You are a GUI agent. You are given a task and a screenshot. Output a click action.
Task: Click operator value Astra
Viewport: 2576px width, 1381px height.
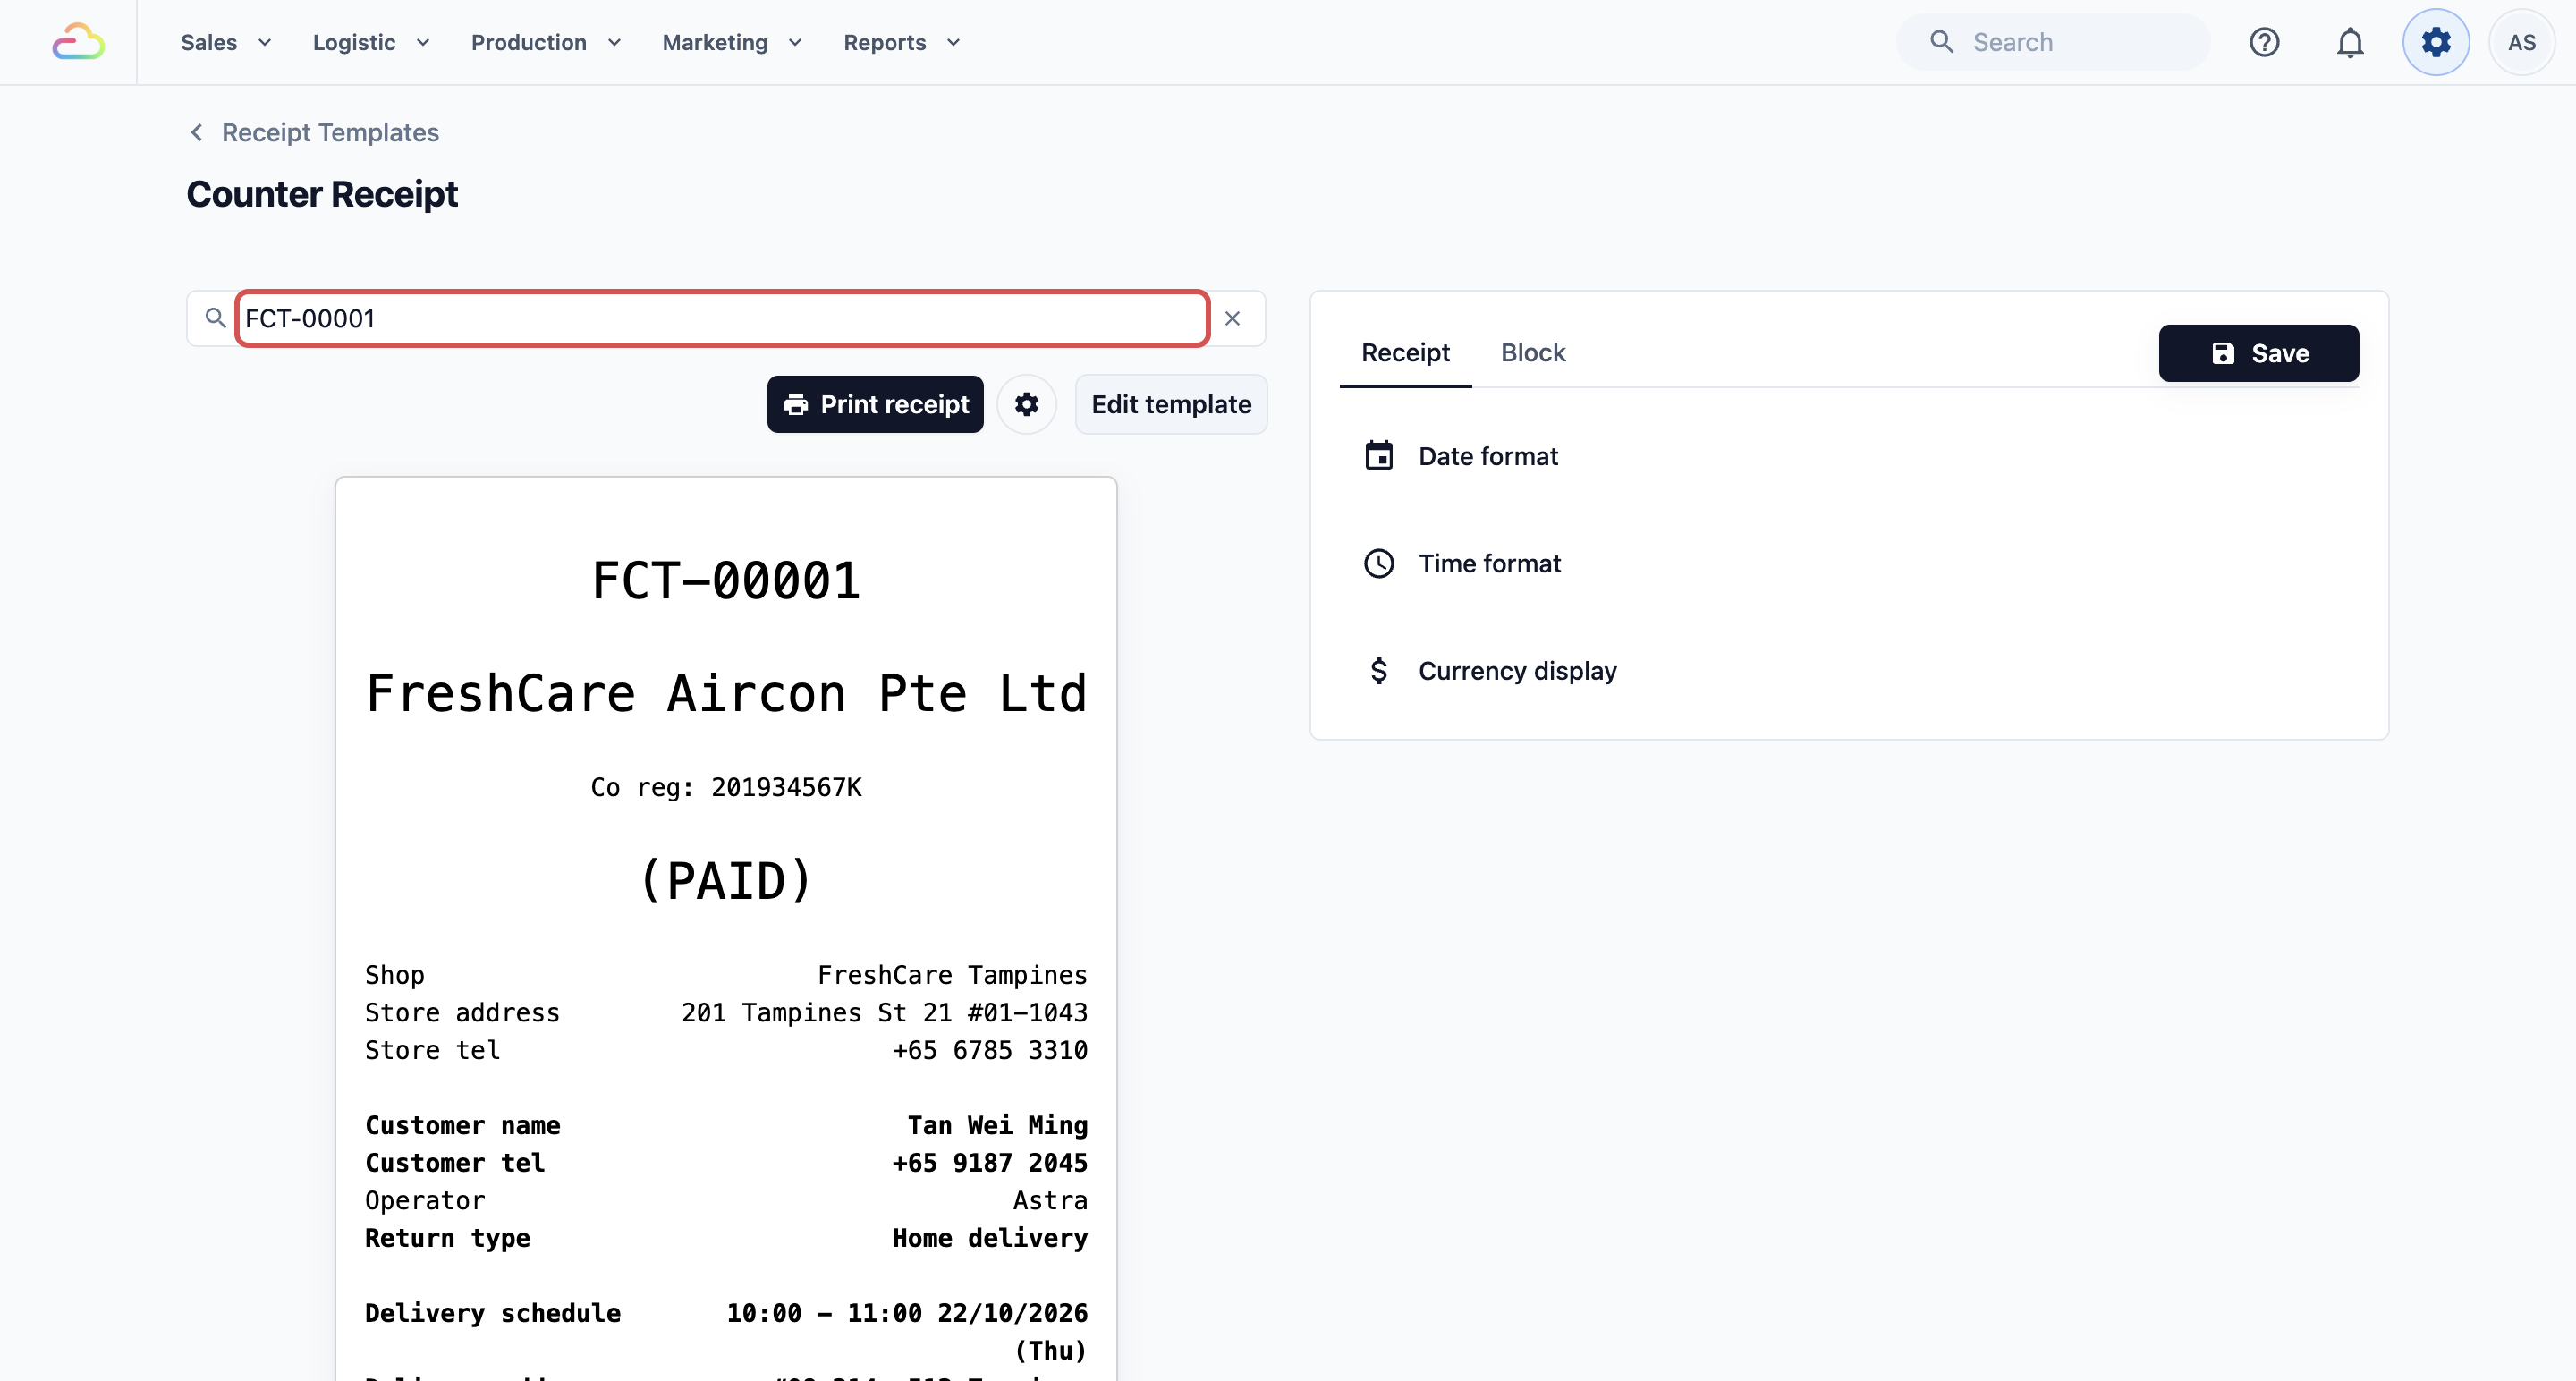tap(1050, 1200)
